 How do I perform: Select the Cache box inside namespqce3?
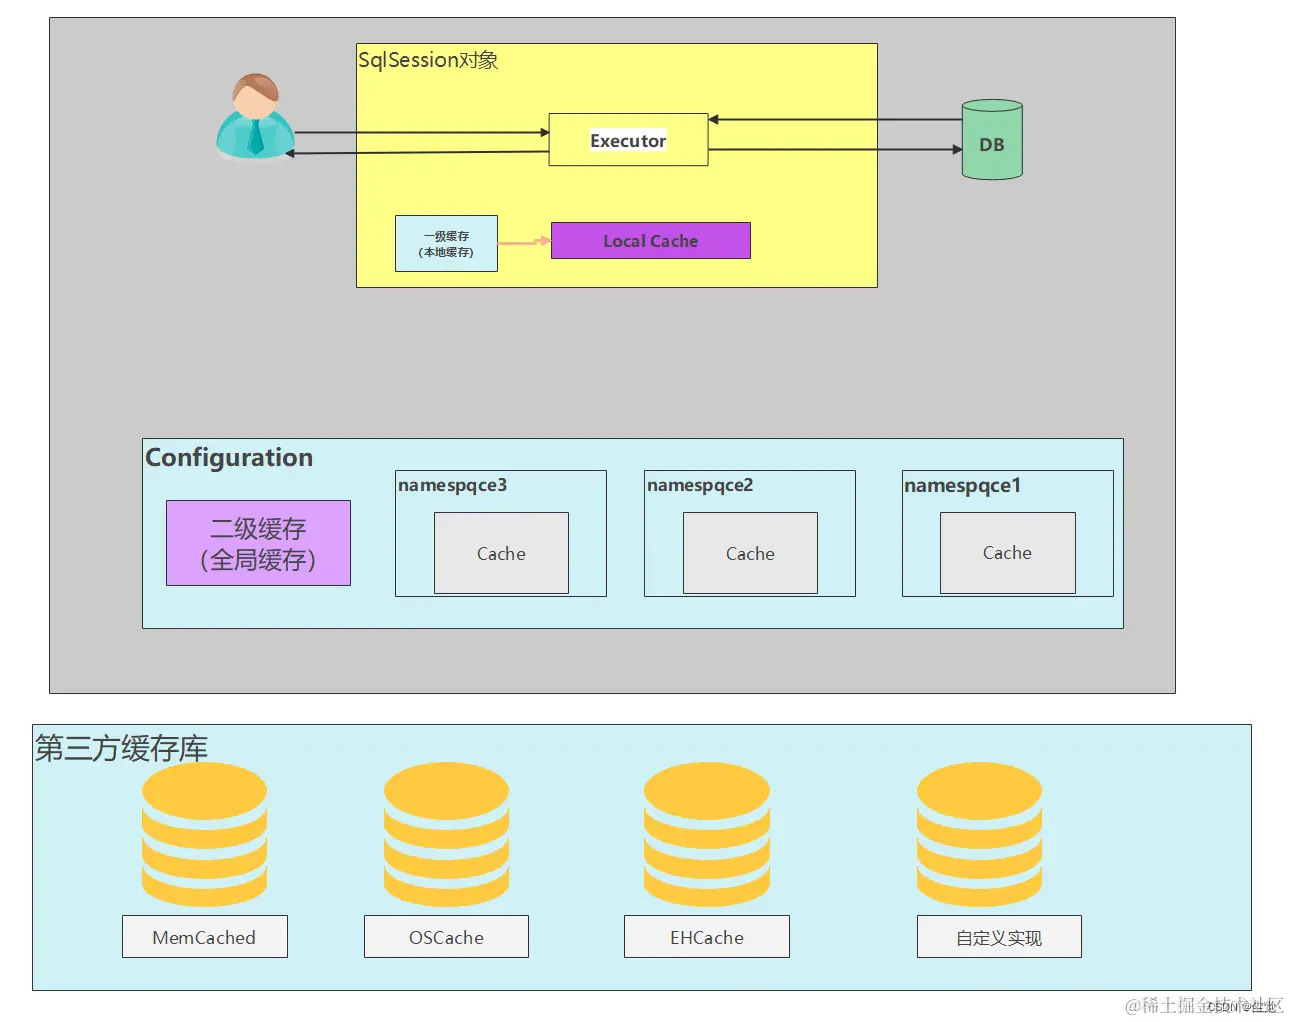[x=501, y=553]
